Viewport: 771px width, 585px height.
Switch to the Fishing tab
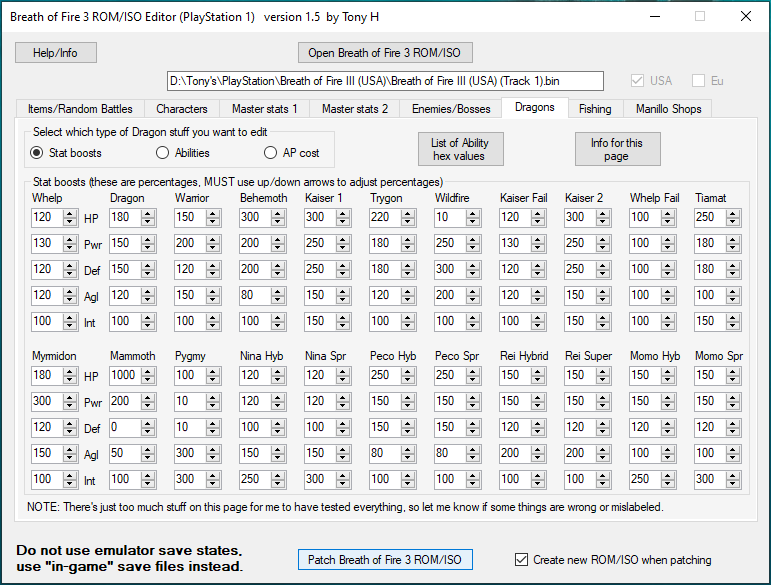(x=595, y=108)
